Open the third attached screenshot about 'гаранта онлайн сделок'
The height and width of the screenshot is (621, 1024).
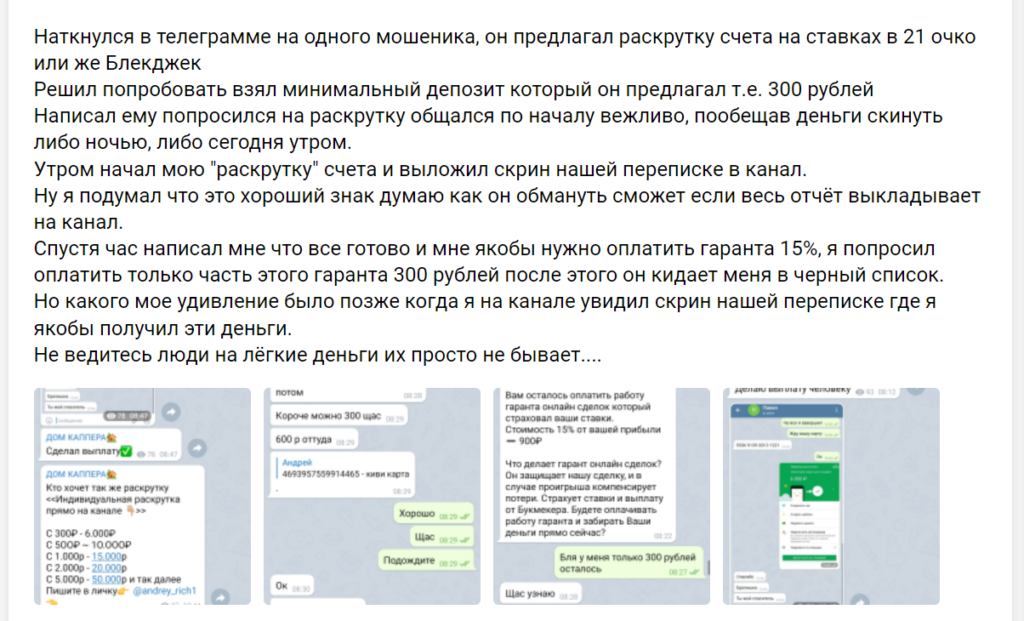pos(601,496)
